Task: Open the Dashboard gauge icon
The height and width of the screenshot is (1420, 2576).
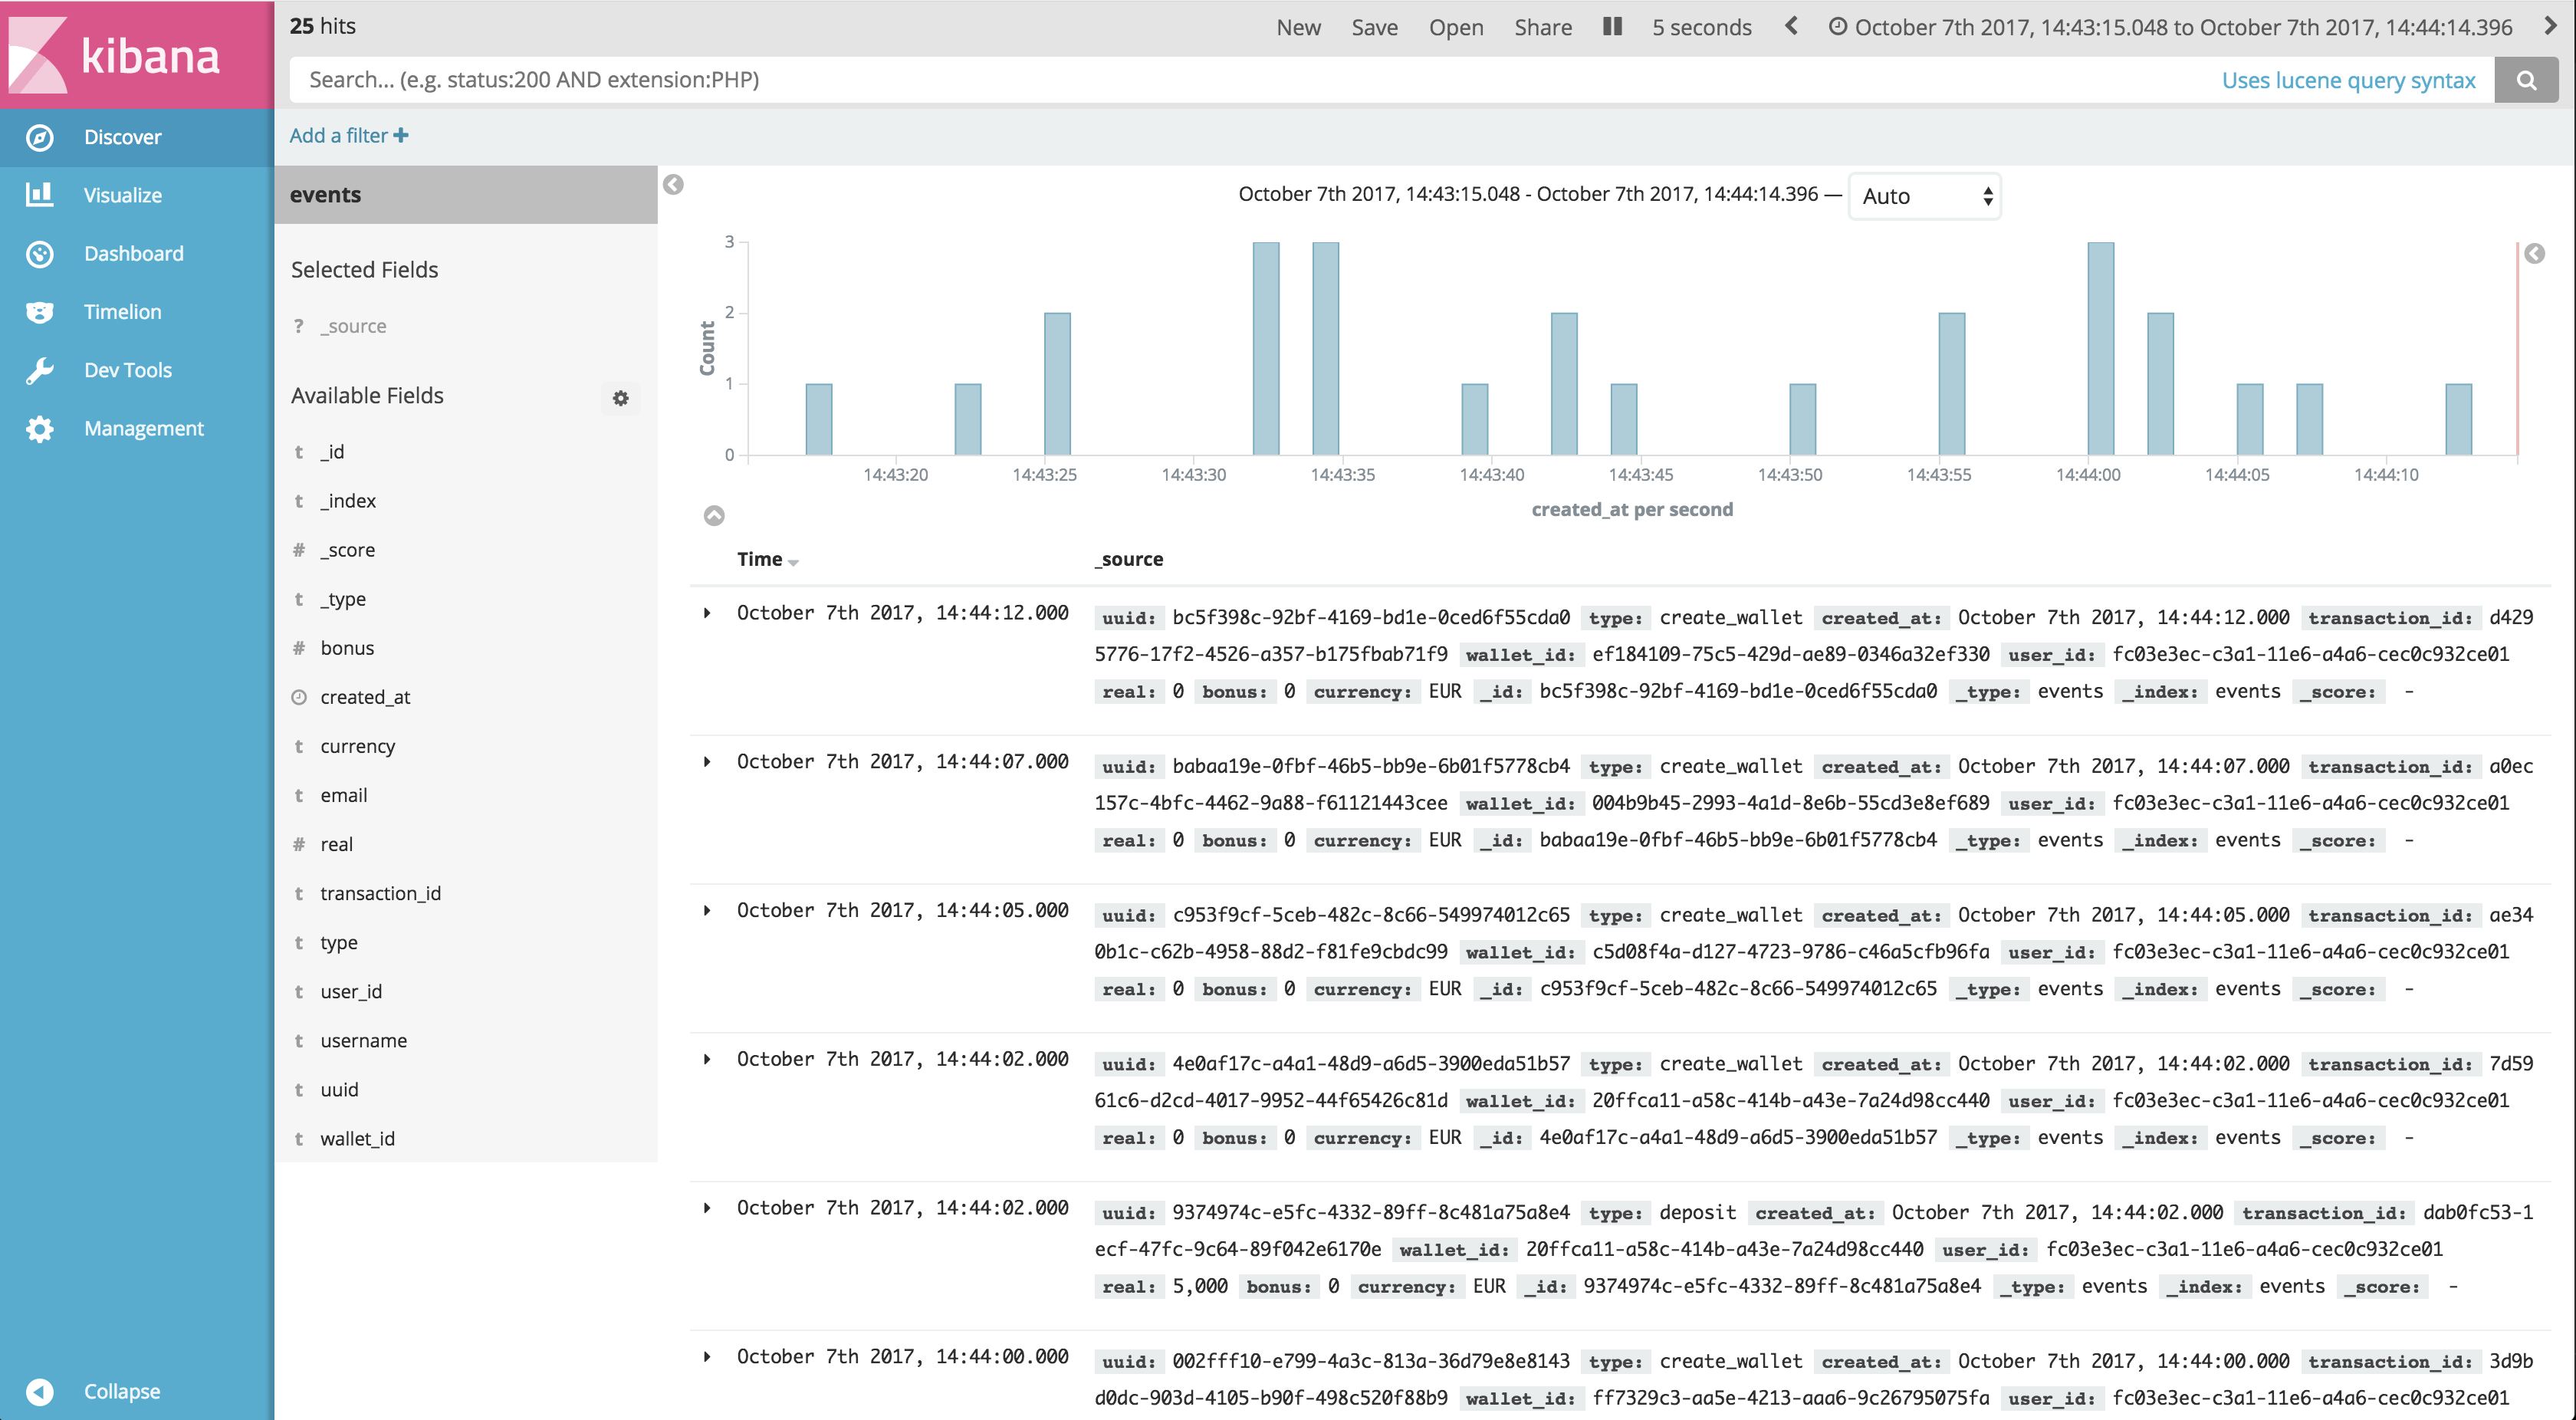Action: 40,254
